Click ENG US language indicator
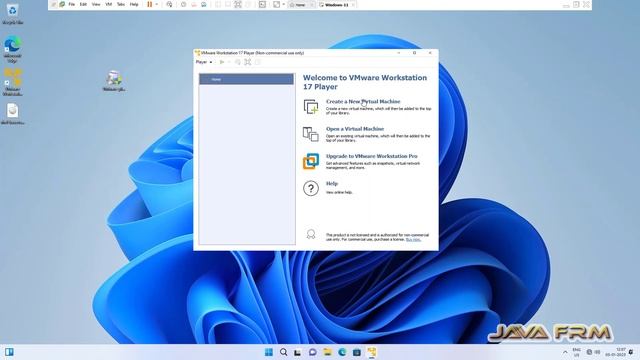Screen dimensions: 640x360 577,352
